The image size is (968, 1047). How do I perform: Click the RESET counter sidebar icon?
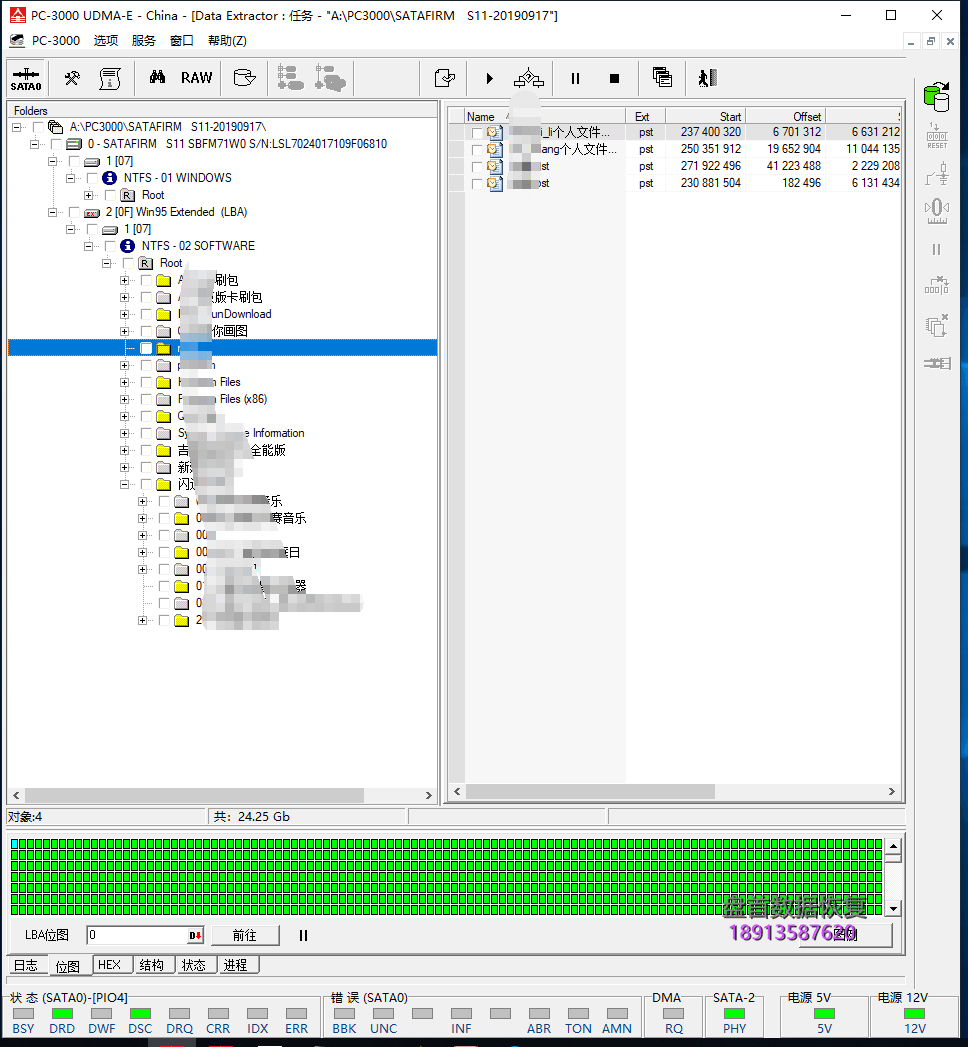coord(937,136)
